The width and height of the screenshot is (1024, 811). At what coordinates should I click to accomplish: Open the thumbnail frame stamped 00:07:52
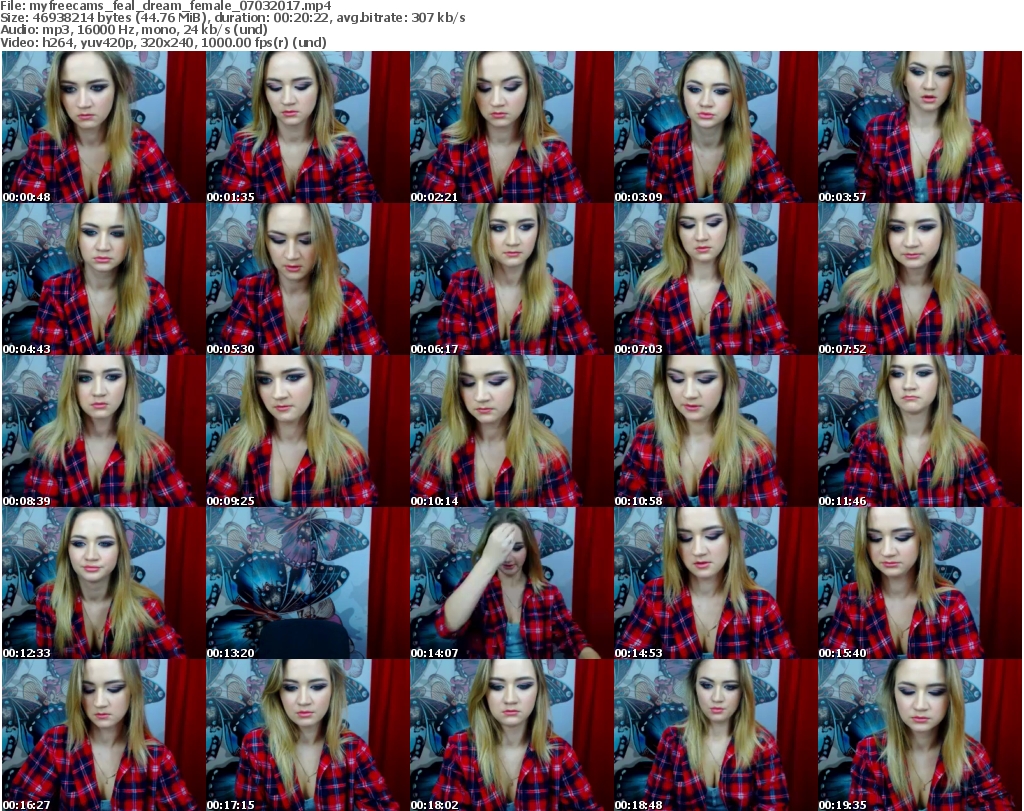pos(920,279)
